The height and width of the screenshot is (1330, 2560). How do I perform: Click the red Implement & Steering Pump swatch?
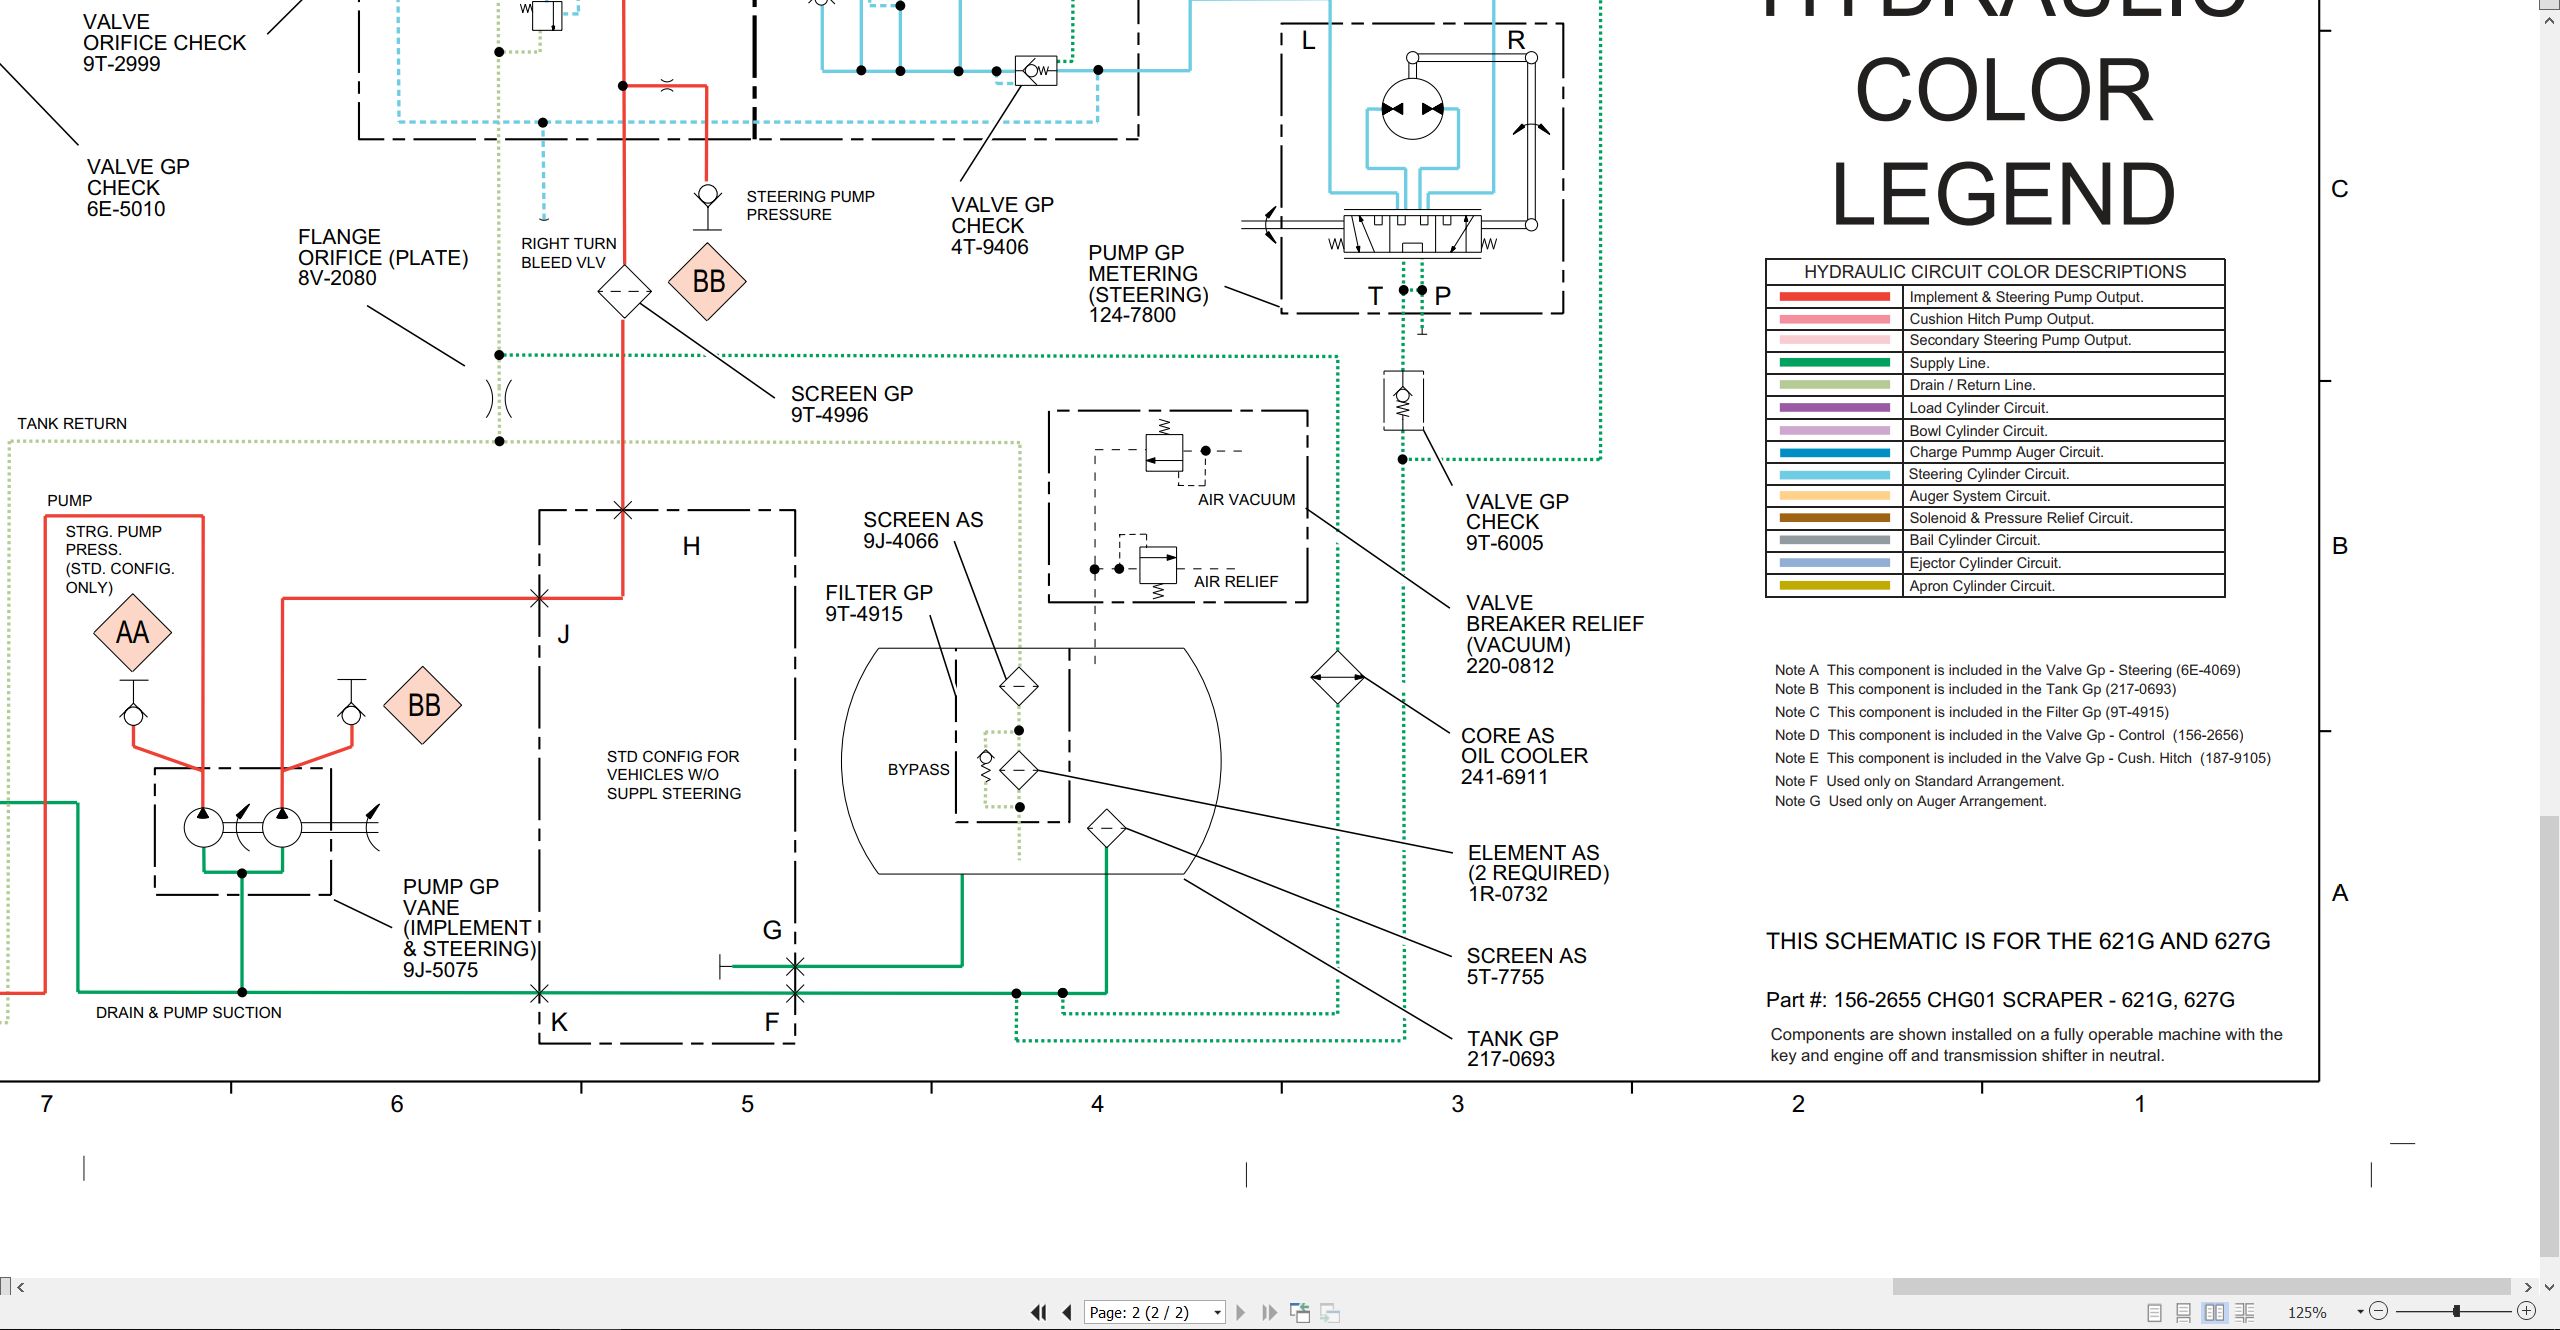pyautogui.click(x=1834, y=297)
